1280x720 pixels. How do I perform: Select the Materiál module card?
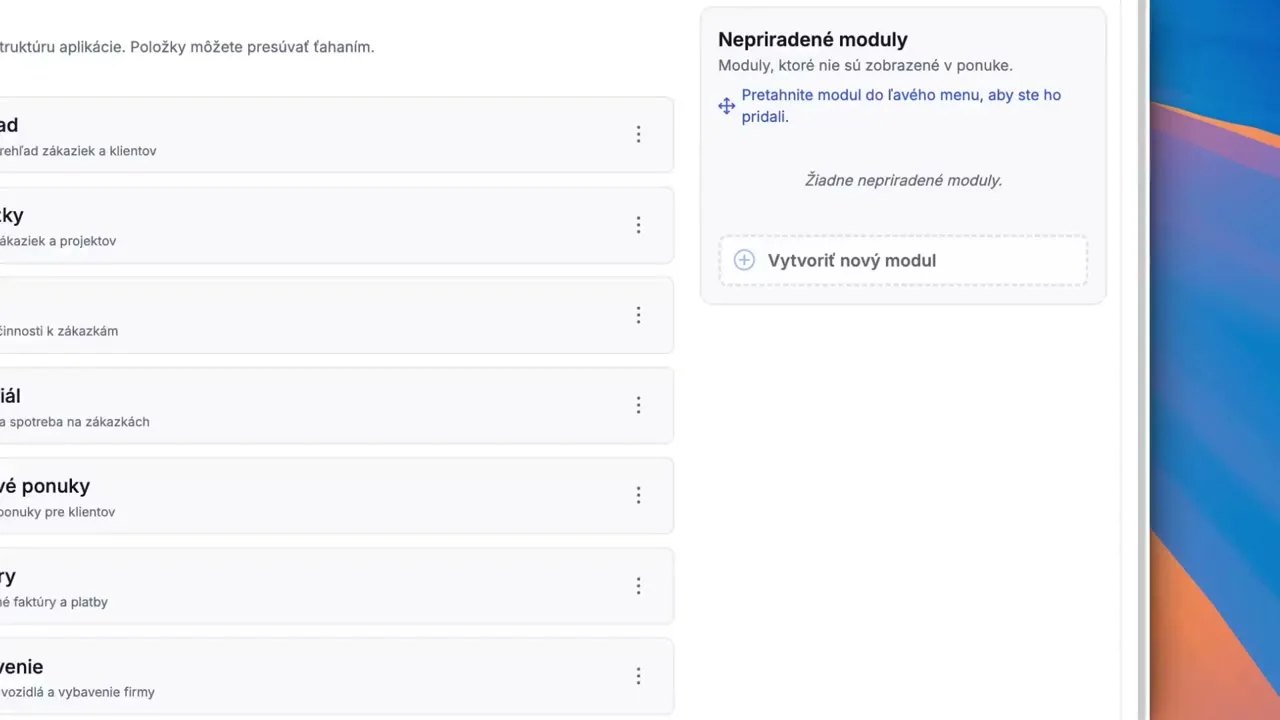[300, 405]
